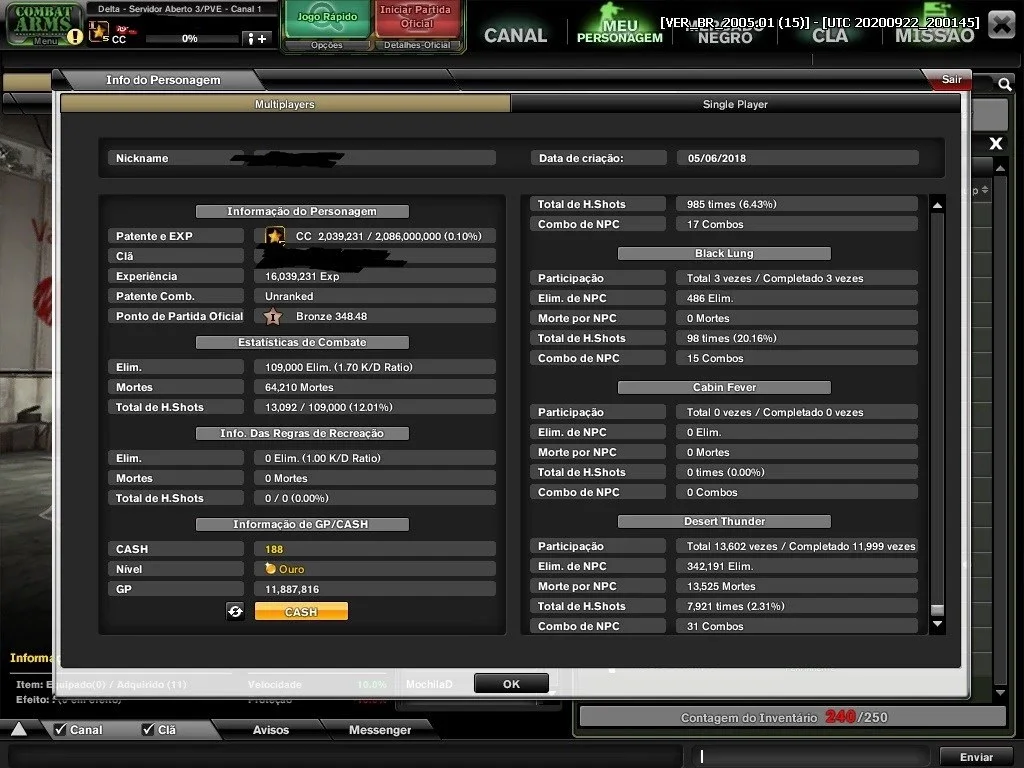Click stats scrollbar up arrow
Viewport: 1024px width, 768px height.
click(937, 206)
